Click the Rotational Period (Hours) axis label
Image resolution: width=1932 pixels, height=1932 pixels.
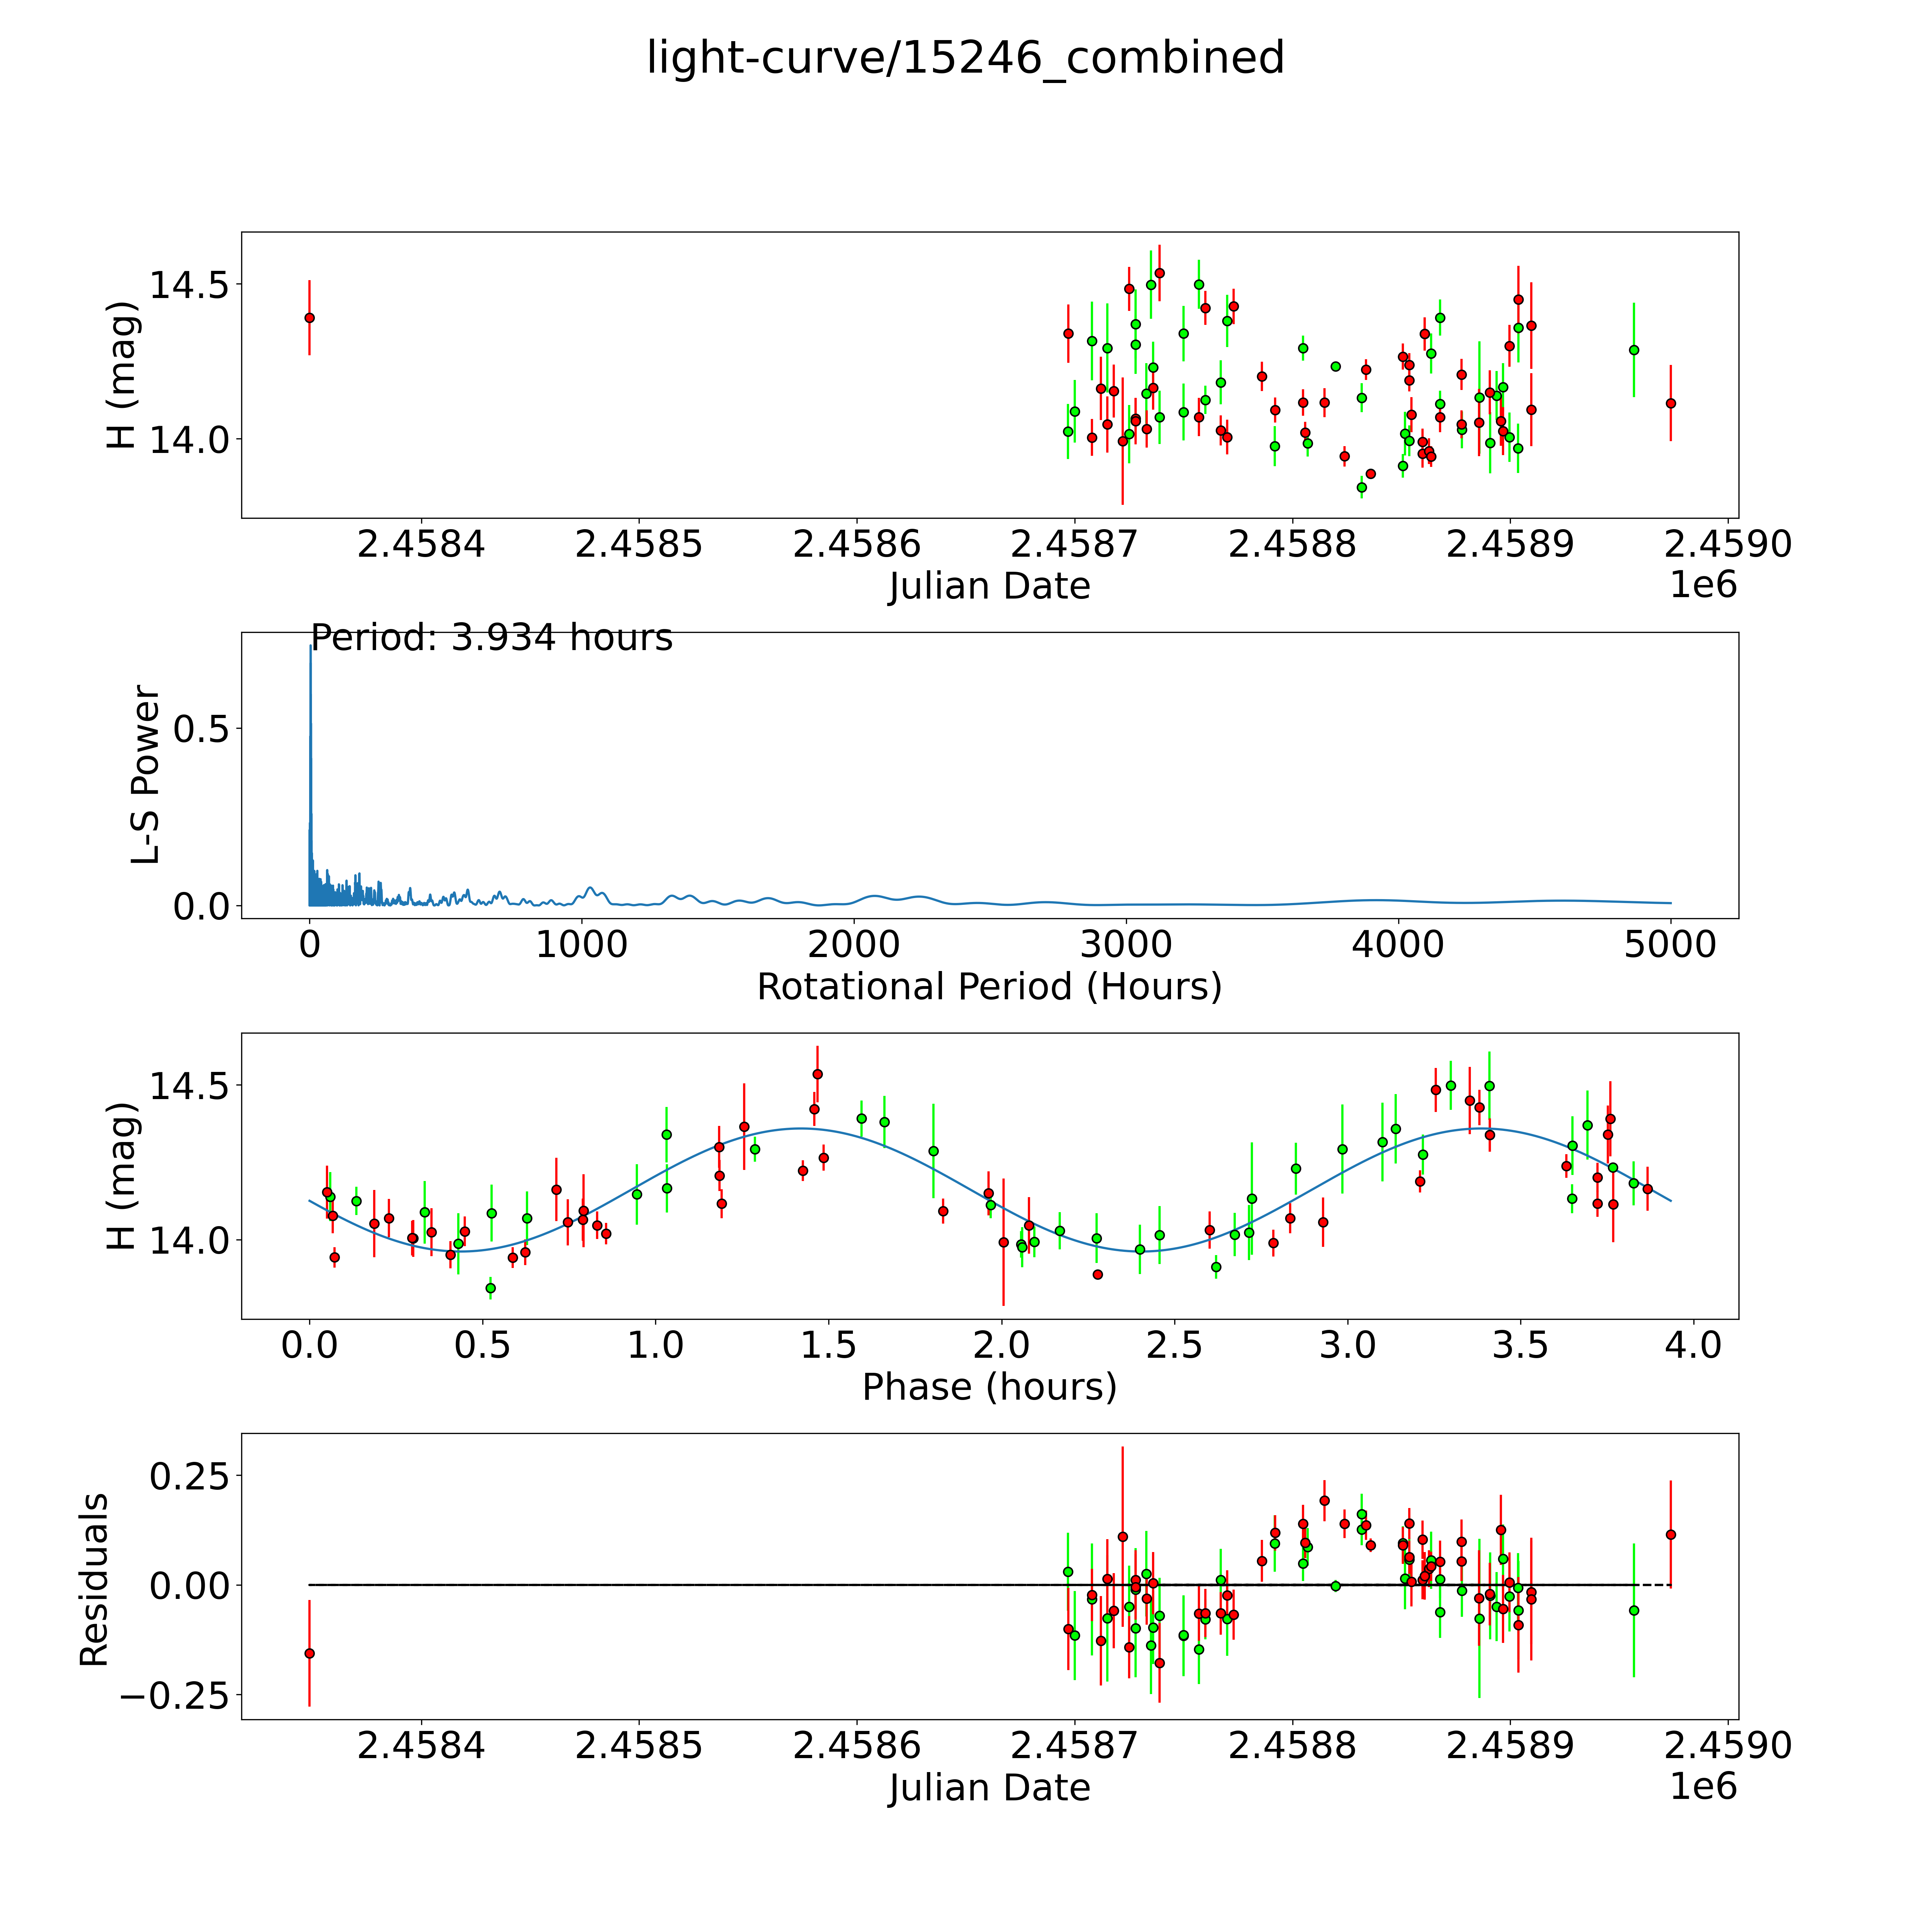tap(989, 987)
